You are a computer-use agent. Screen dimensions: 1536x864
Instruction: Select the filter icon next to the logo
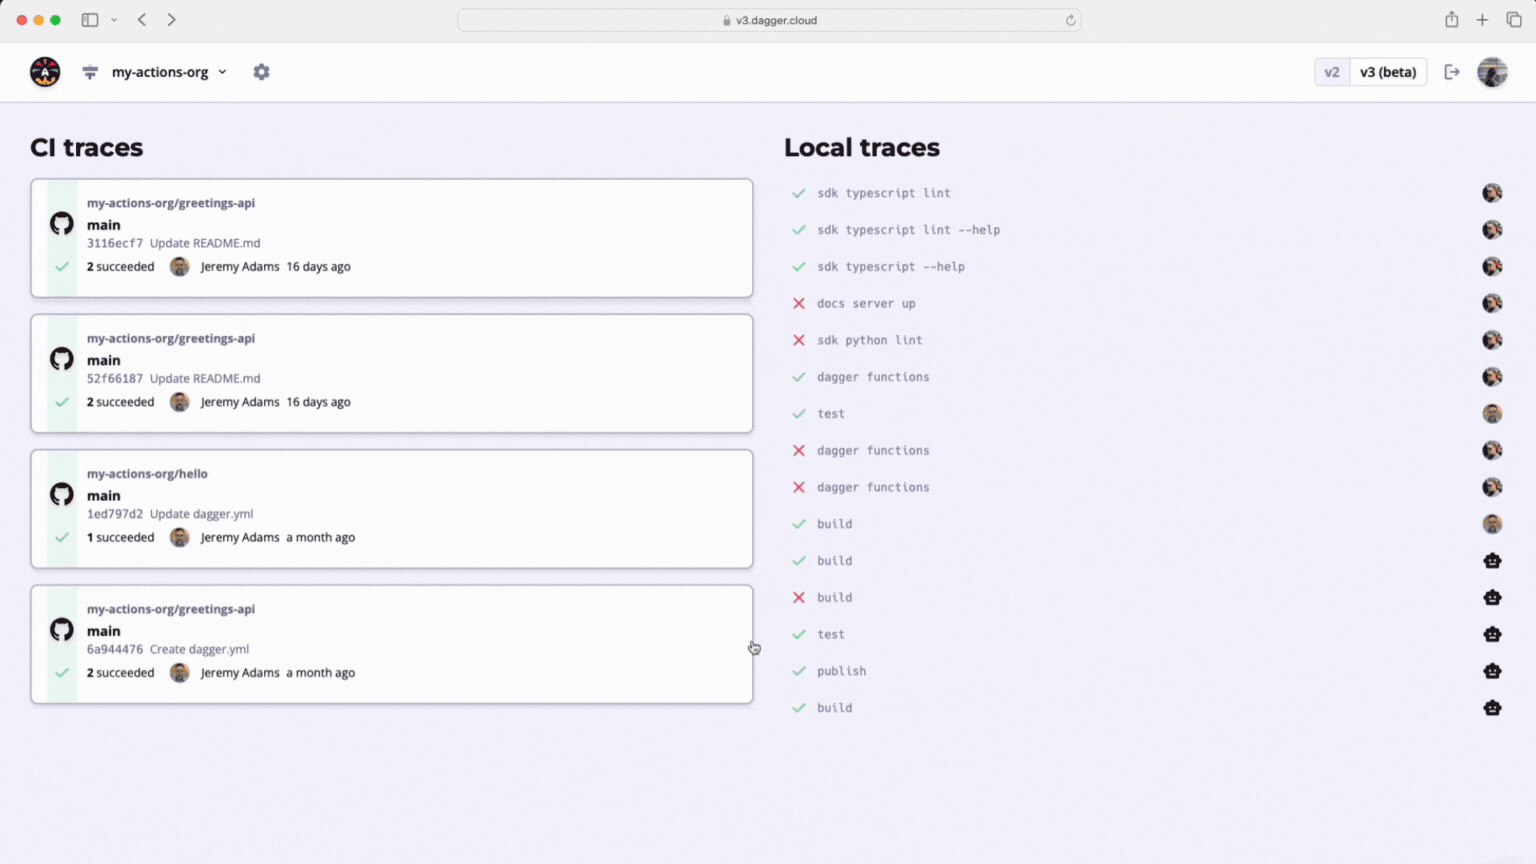pyautogui.click(x=90, y=71)
